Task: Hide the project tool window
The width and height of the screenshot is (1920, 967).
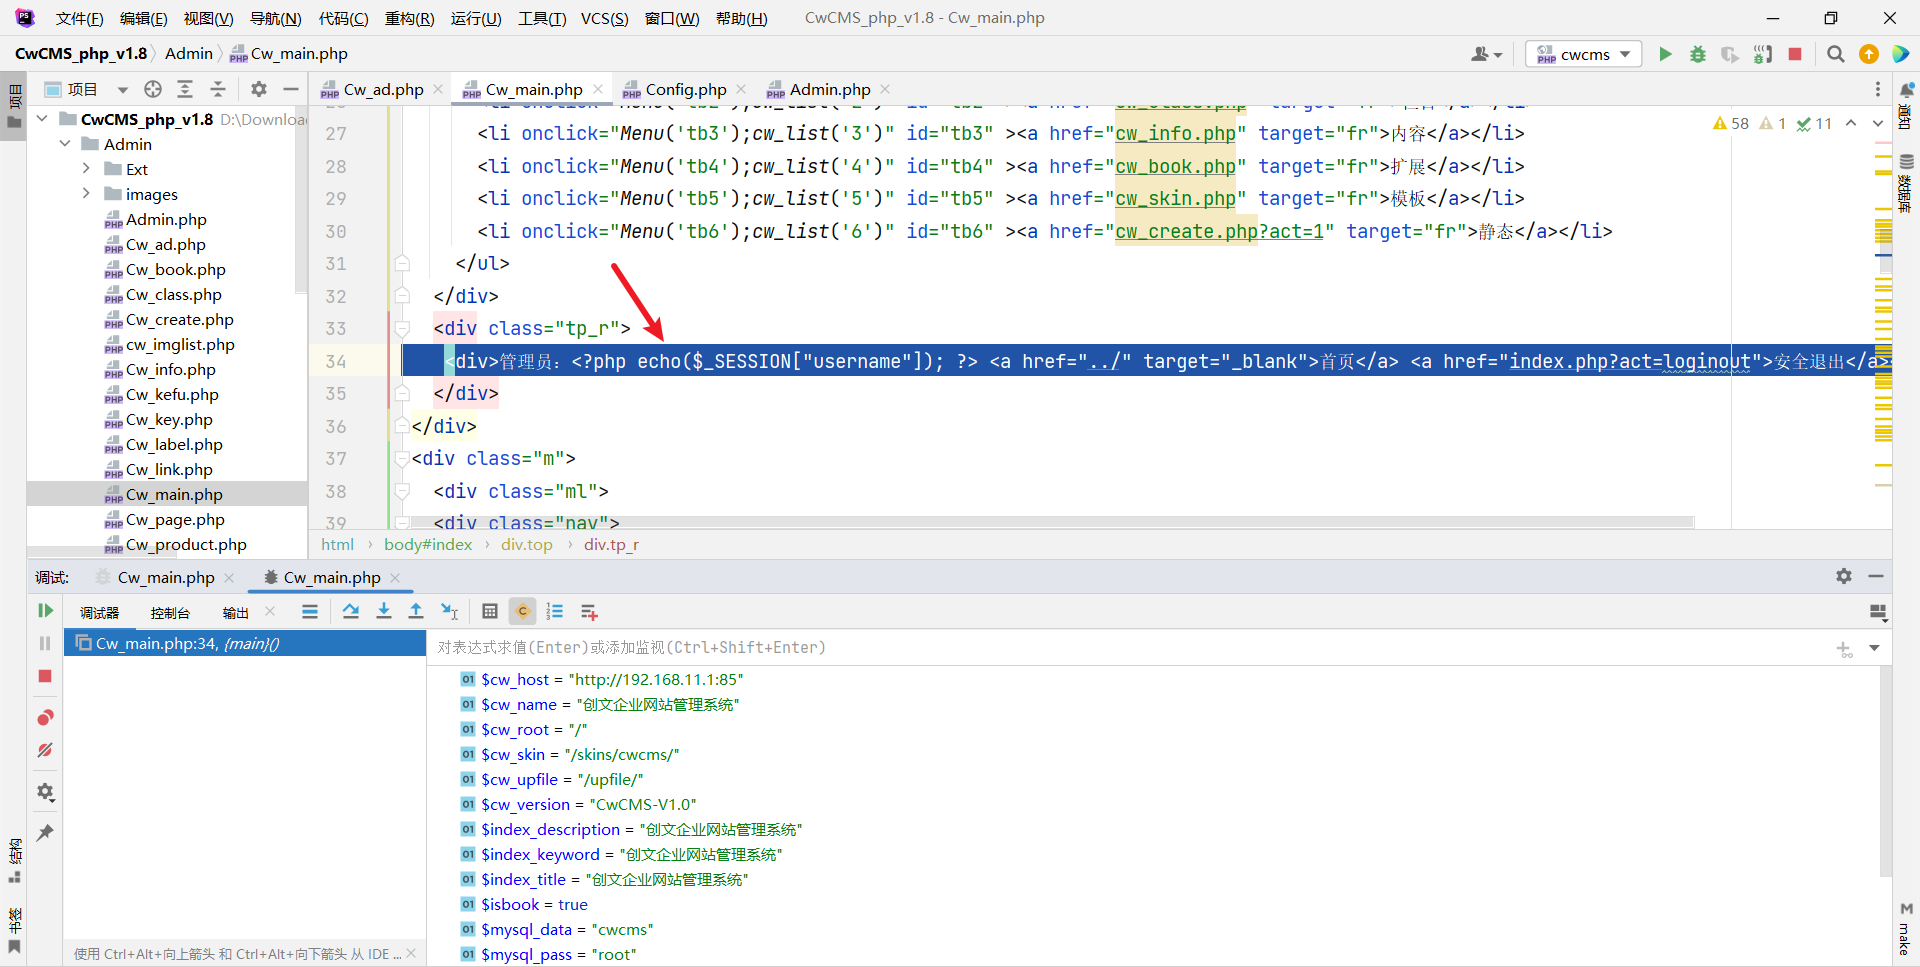Action: click(291, 89)
